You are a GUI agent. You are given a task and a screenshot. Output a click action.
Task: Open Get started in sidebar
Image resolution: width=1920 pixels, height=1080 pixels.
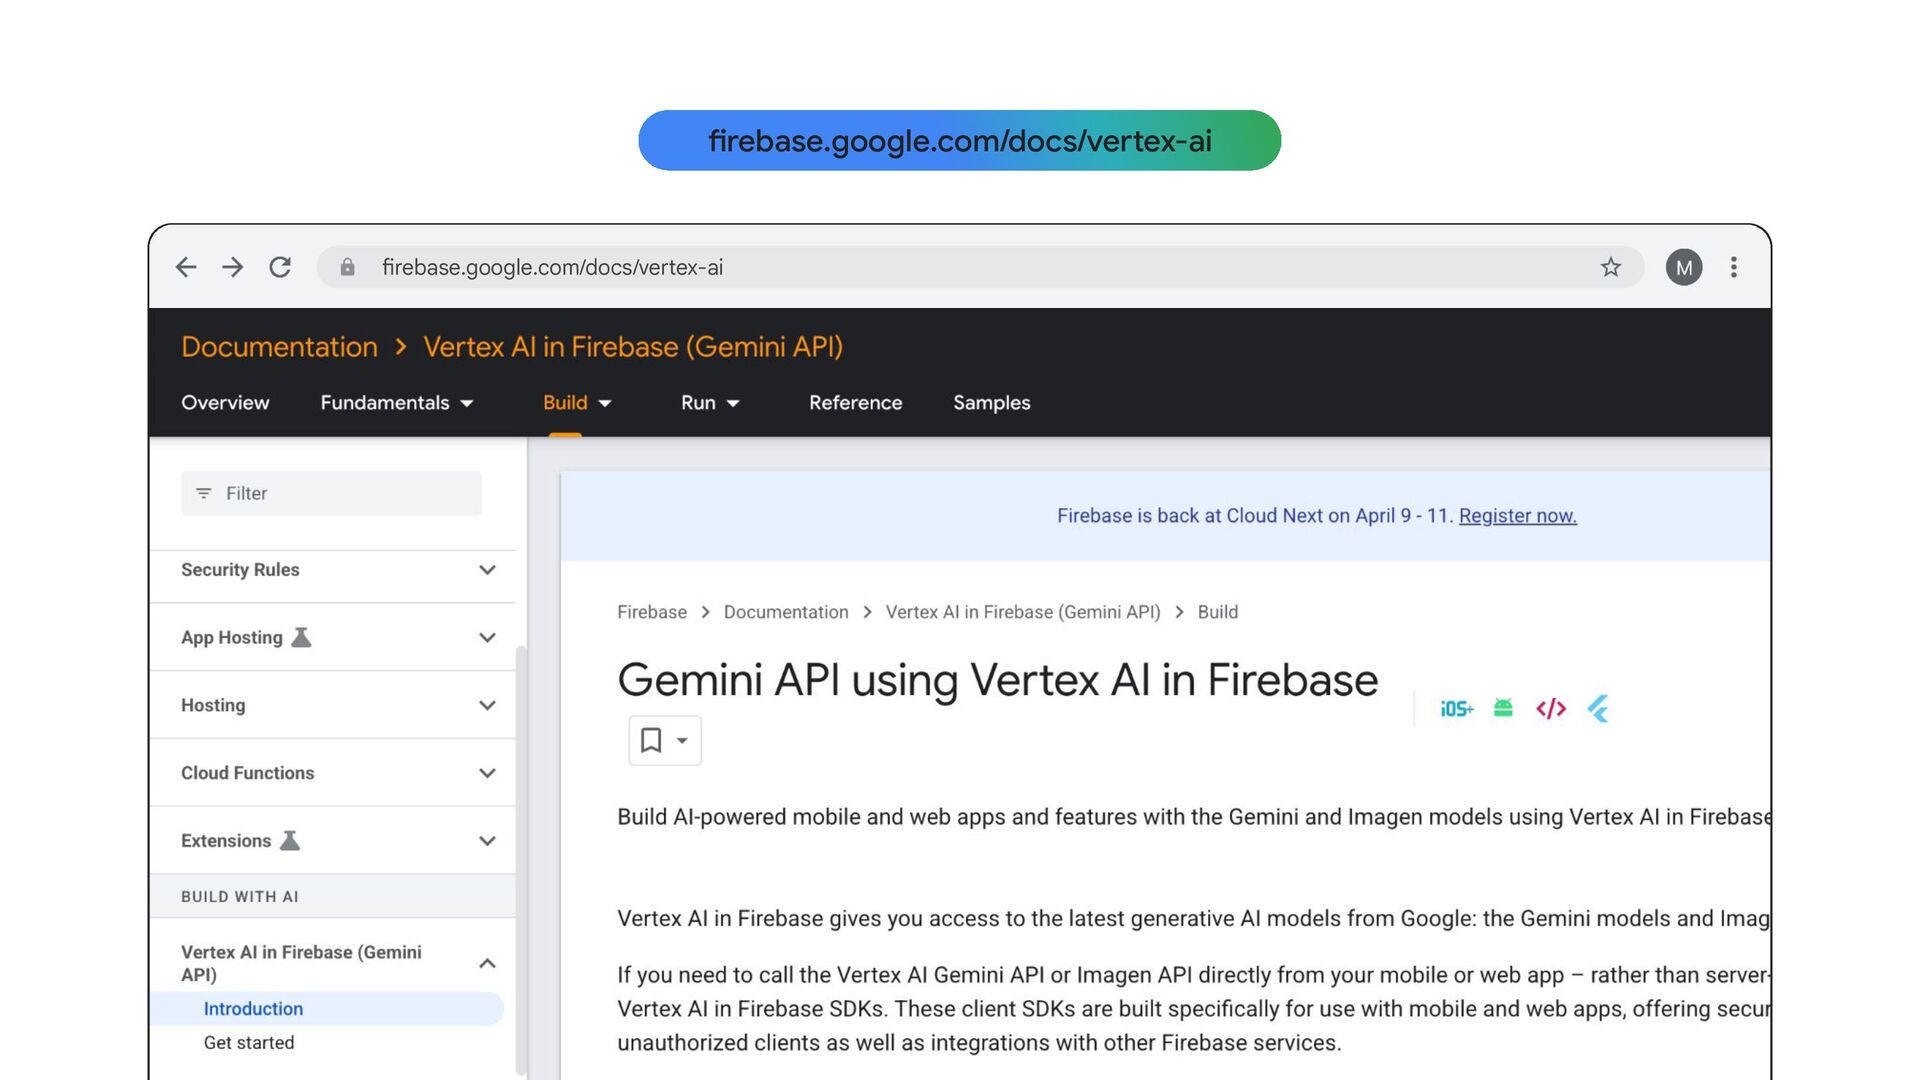[x=249, y=1043]
